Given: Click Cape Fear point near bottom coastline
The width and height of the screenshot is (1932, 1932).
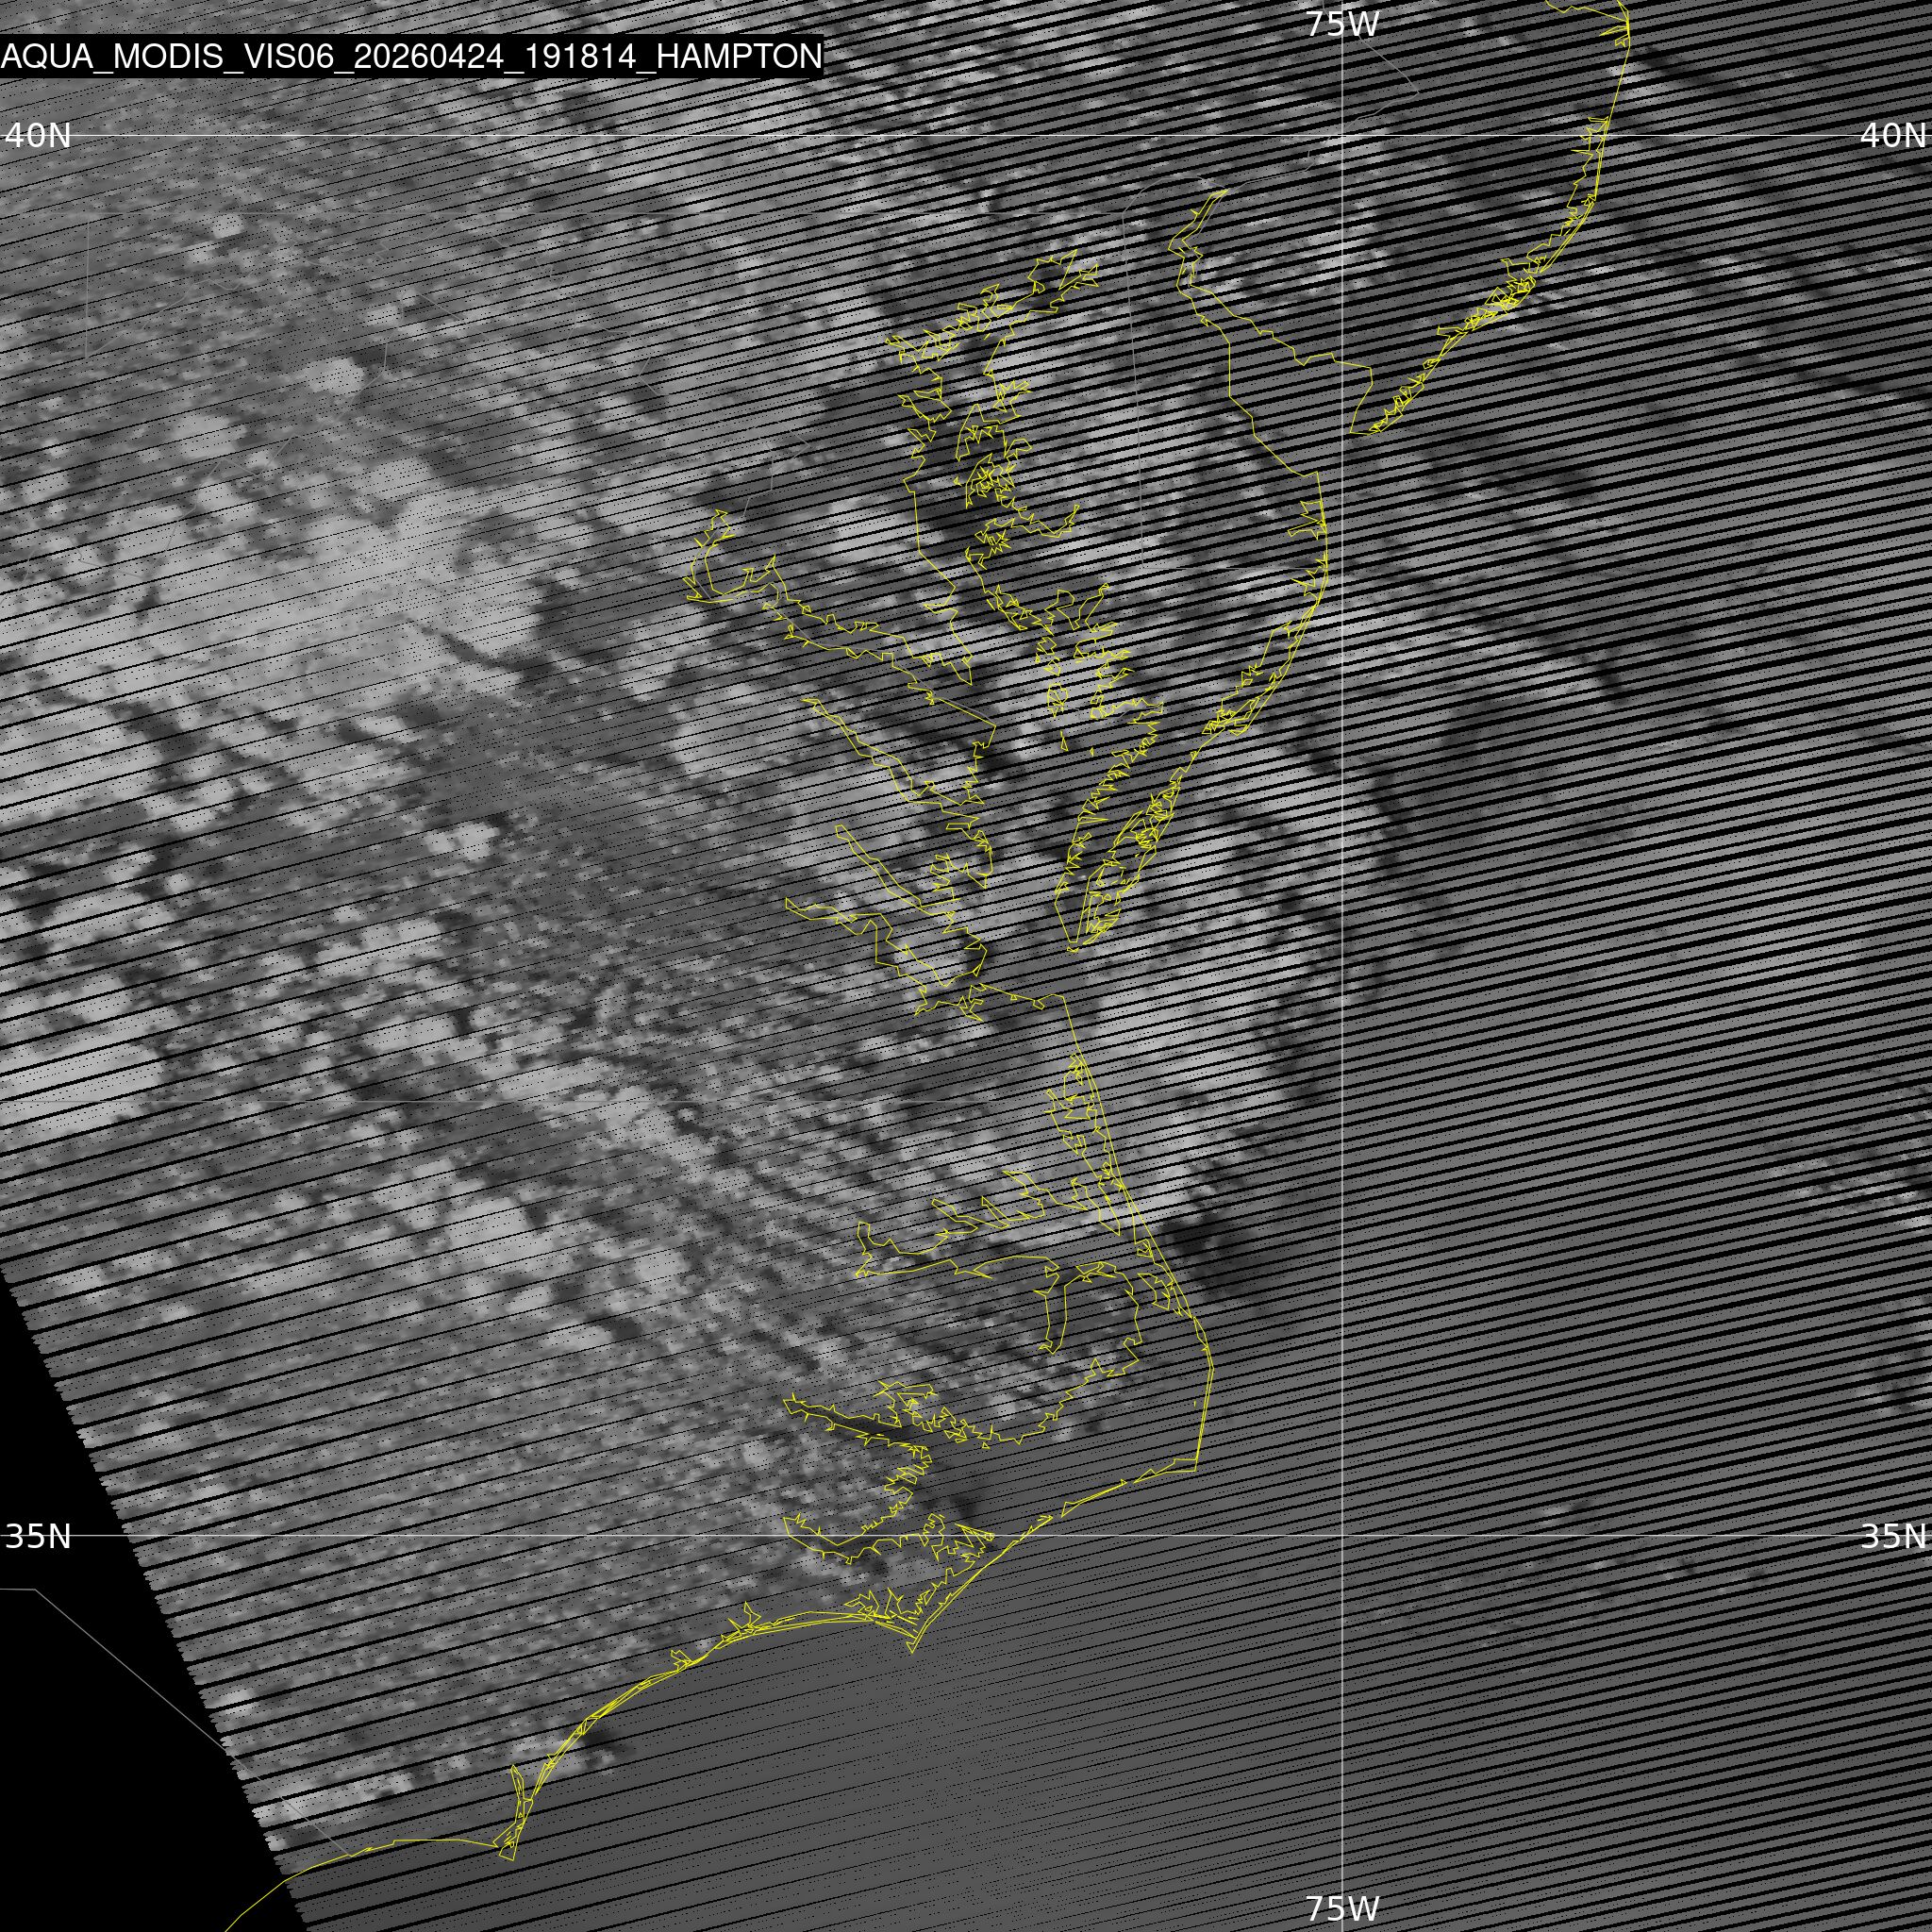Looking at the screenshot, I should 511,1860.
